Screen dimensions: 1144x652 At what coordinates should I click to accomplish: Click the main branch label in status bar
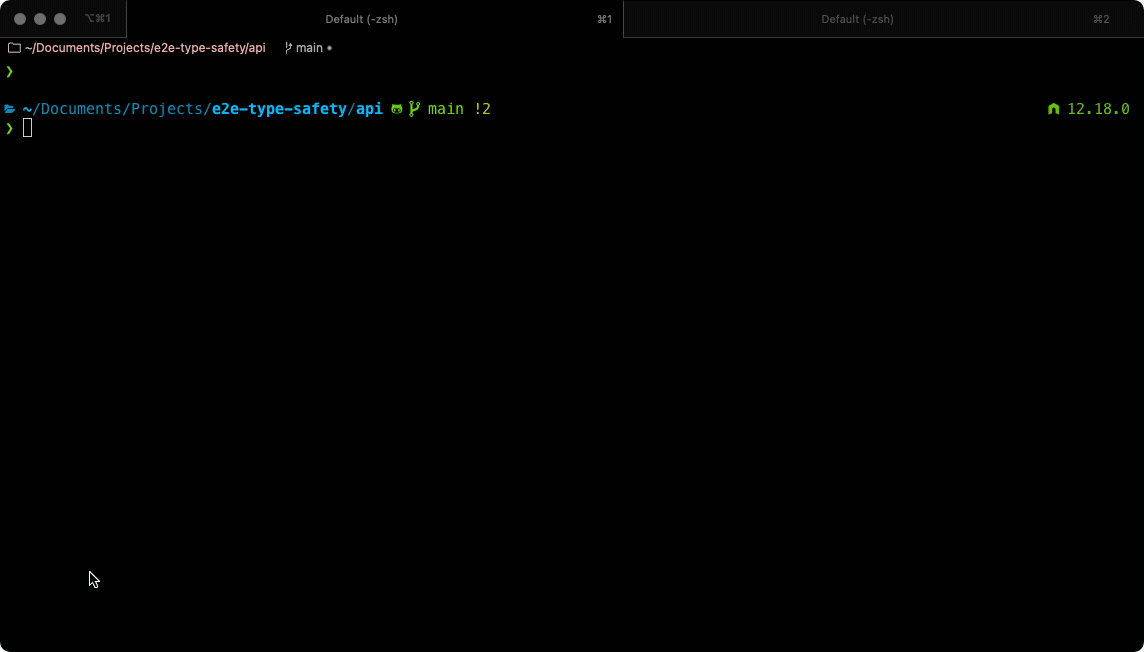[309, 48]
